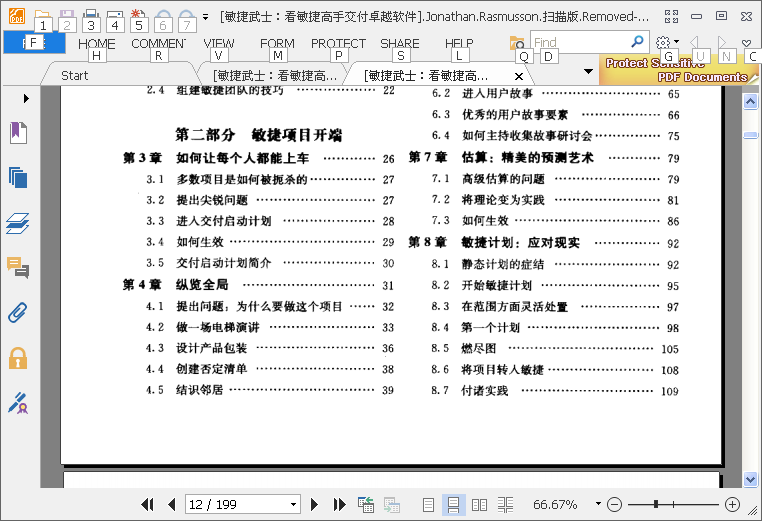The width and height of the screenshot is (762, 521).
Task: Switch to continuous page view
Action: 453,505
